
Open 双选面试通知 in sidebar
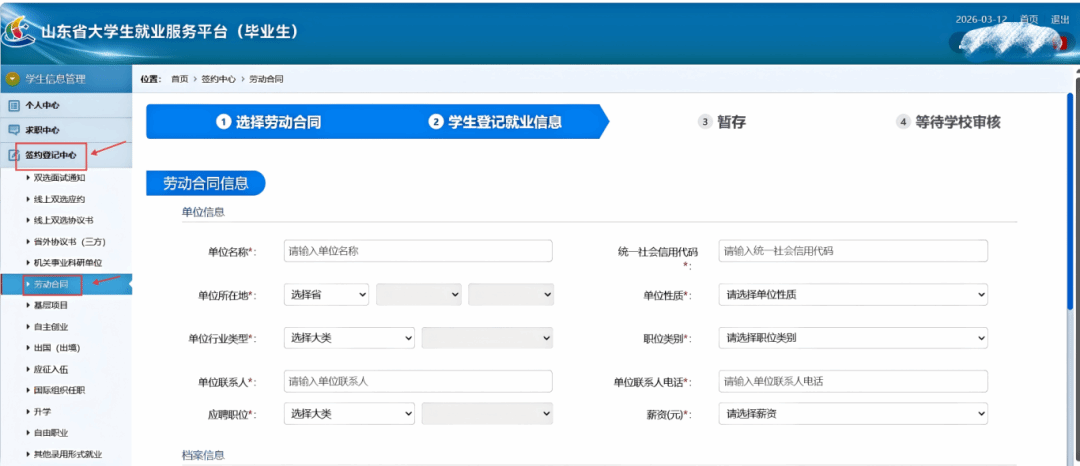click(59, 177)
